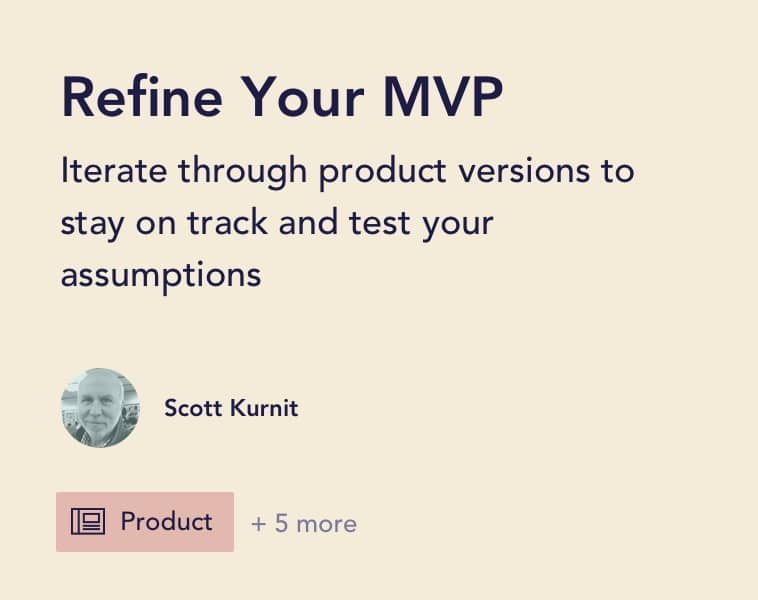Click the plus sign before "5 more"

259,524
